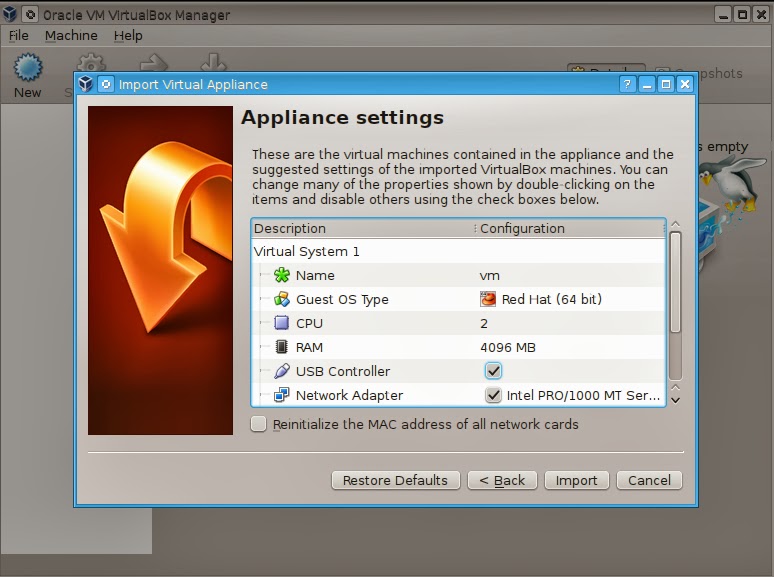Click the green Name icon in the appliance list
This screenshot has width=774, height=577.
tap(282, 275)
